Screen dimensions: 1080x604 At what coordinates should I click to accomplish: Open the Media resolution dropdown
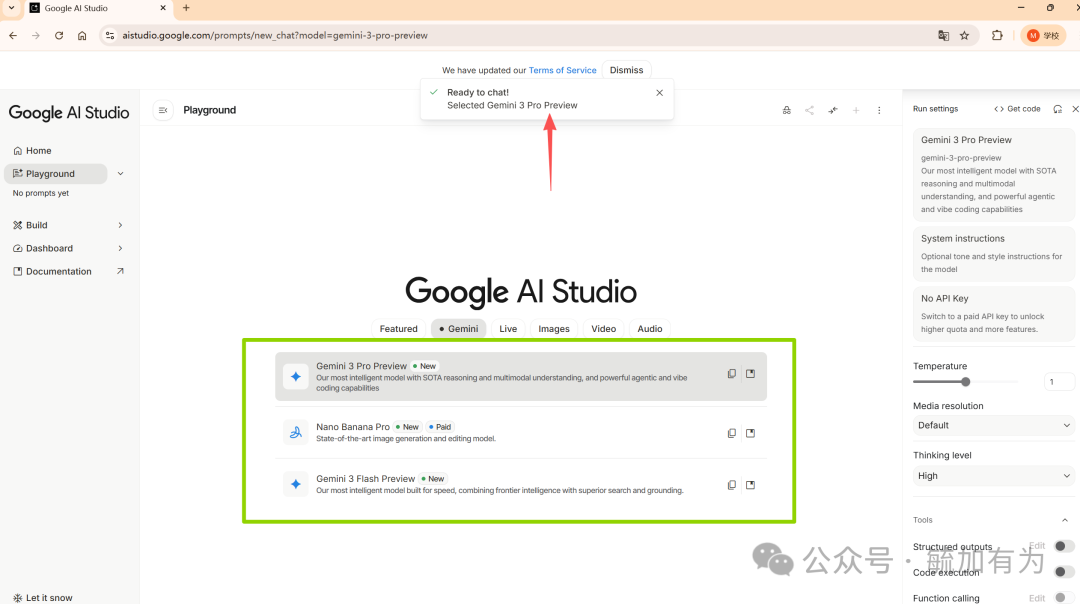point(993,425)
